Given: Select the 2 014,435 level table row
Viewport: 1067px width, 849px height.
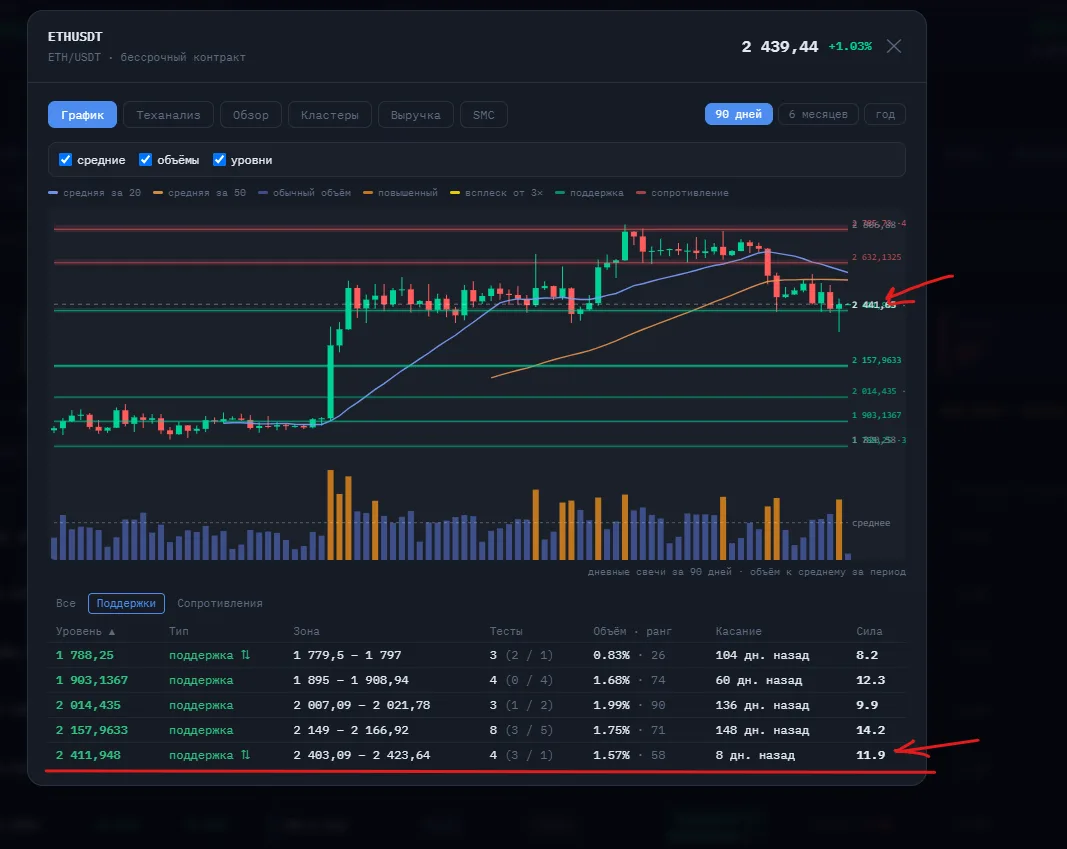Looking at the screenshot, I should (477, 705).
